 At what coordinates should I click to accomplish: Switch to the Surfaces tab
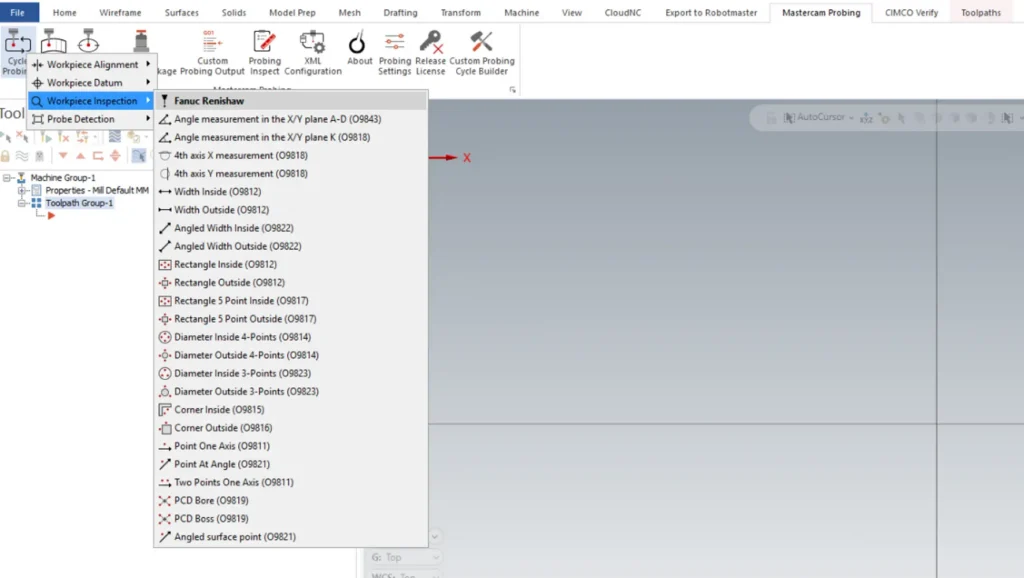tap(182, 12)
